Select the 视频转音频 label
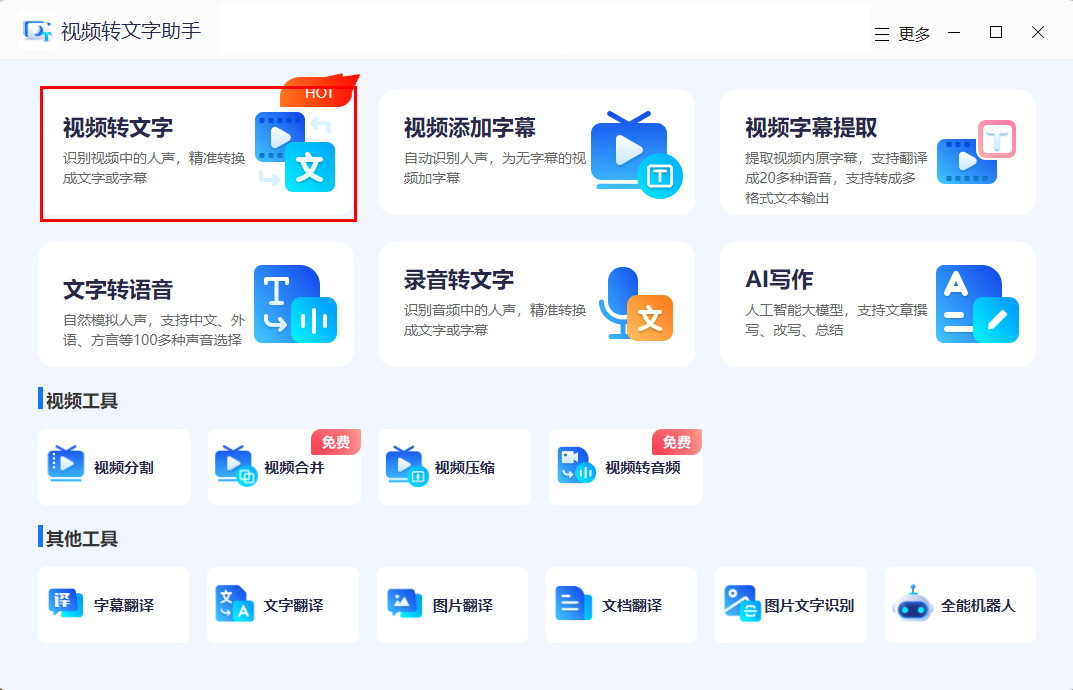Image resolution: width=1073 pixels, height=690 pixels. coord(643,468)
